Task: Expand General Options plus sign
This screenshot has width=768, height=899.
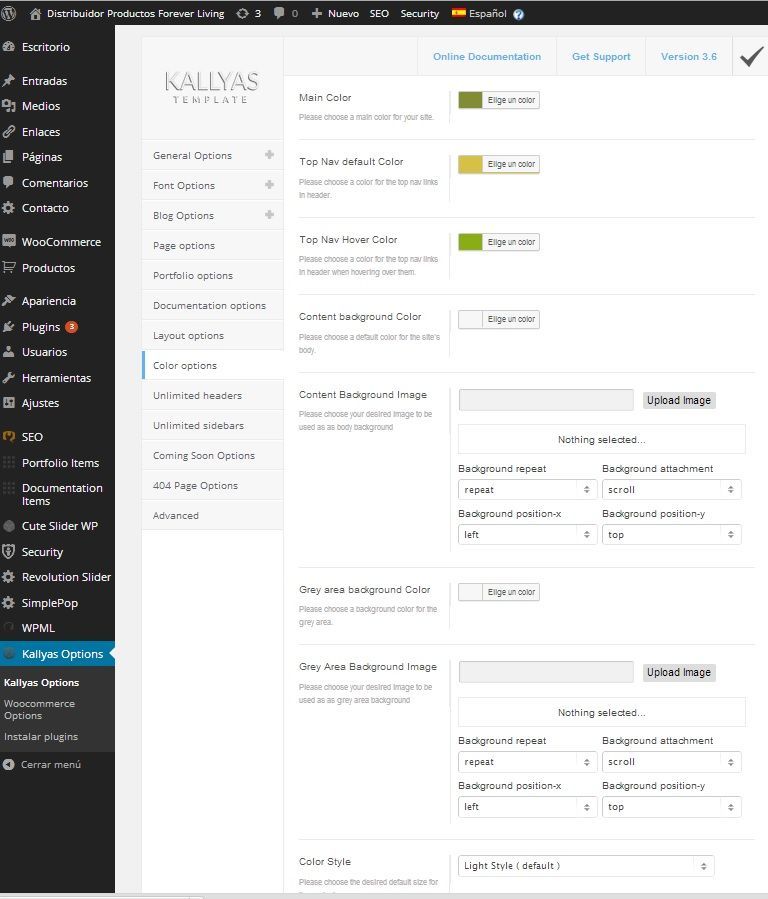Action: pos(269,155)
